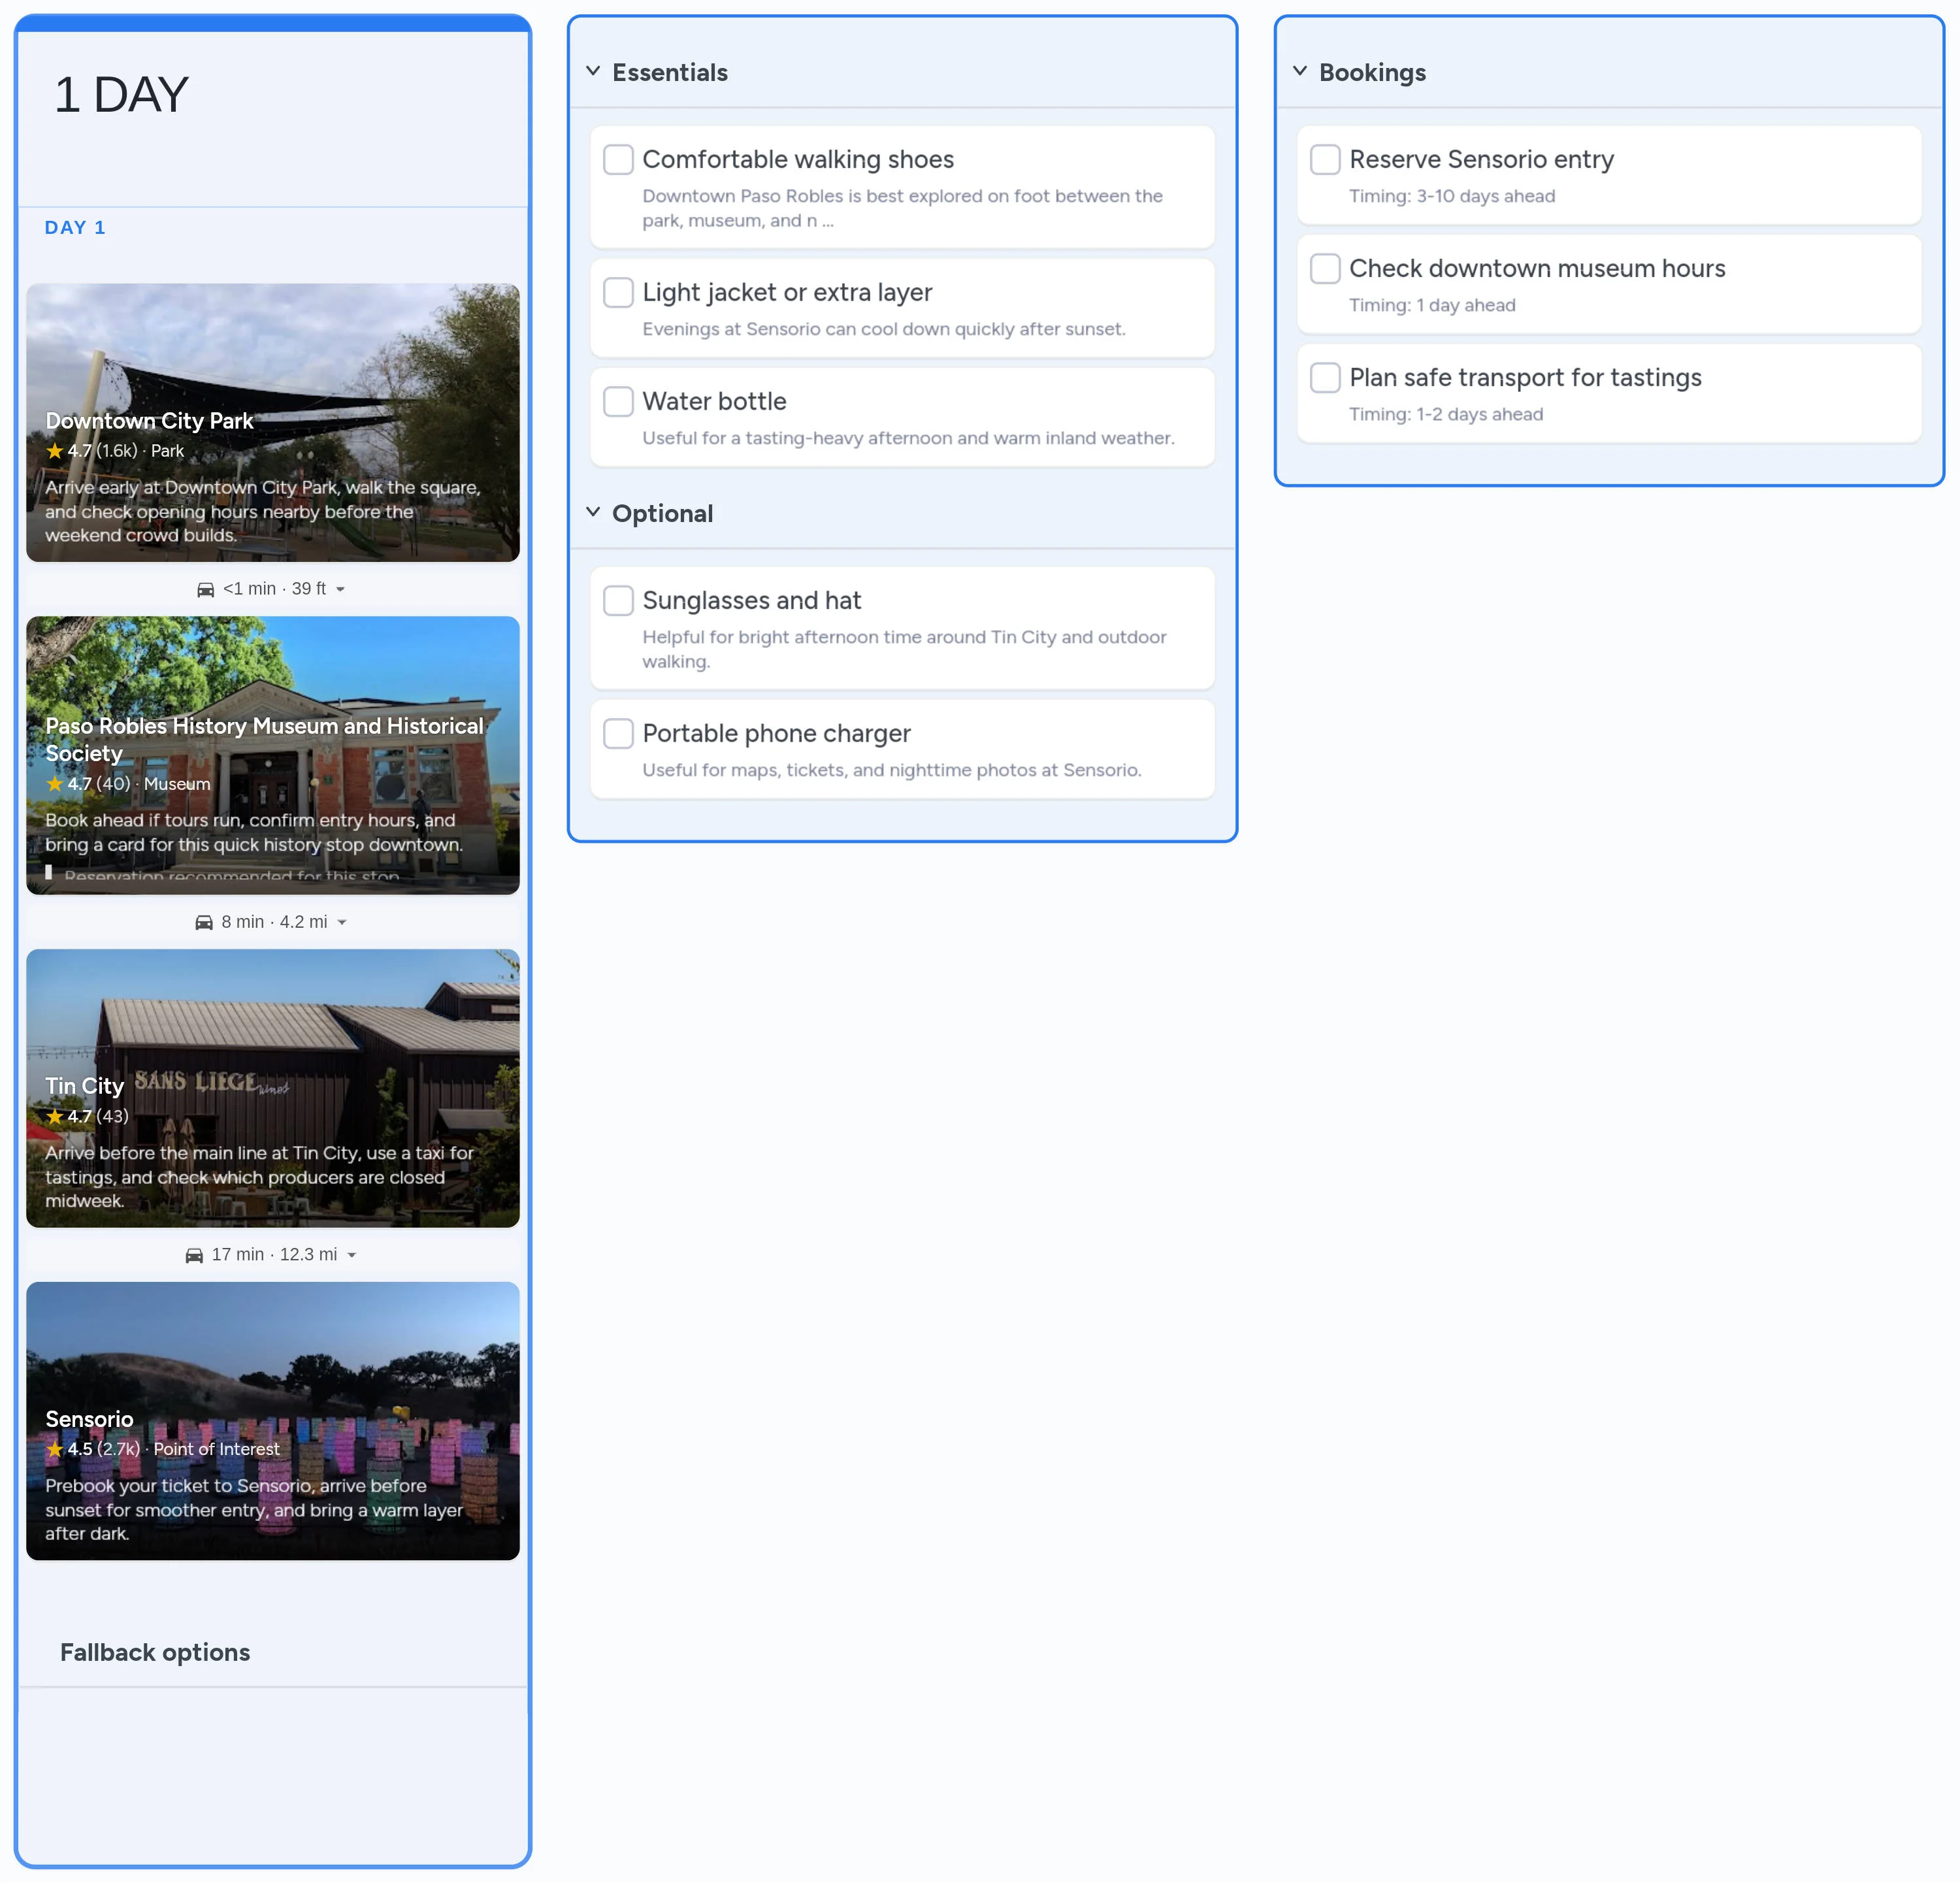1960x1883 pixels.
Task: Collapse the Optional section chevron
Action: click(x=593, y=512)
